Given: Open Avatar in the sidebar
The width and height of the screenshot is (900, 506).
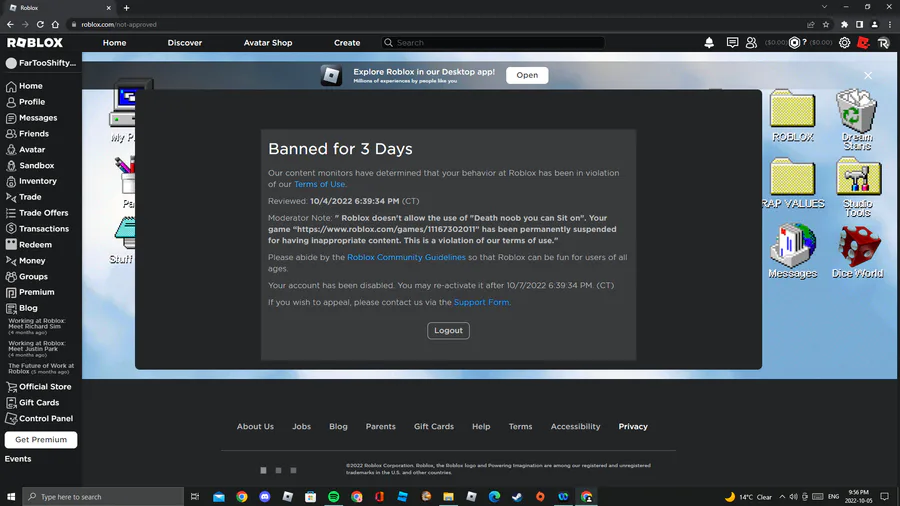Looking at the screenshot, I should click(x=25, y=149).
